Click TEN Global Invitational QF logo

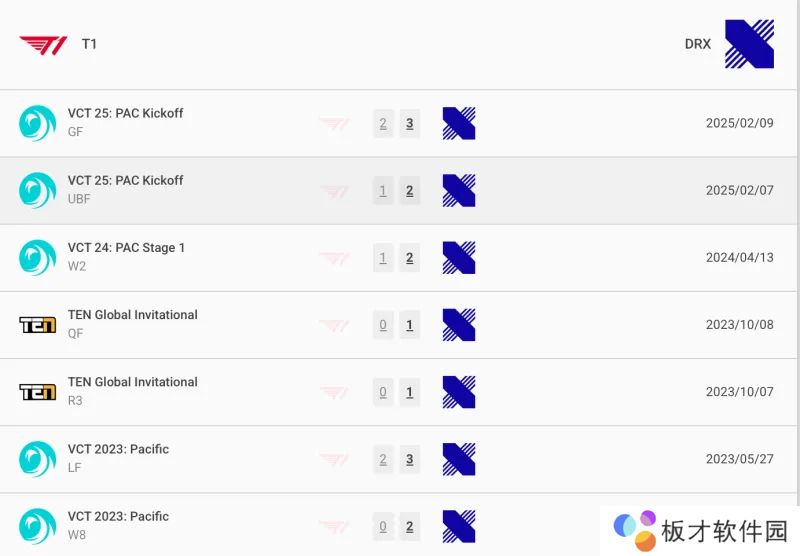[38, 325]
